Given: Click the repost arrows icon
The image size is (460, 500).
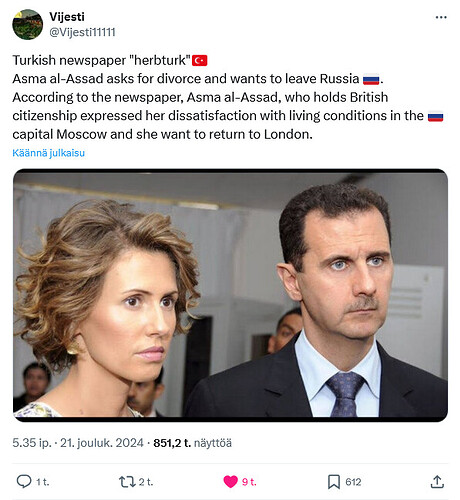Looking at the screenshot, I should click(127, 482).
